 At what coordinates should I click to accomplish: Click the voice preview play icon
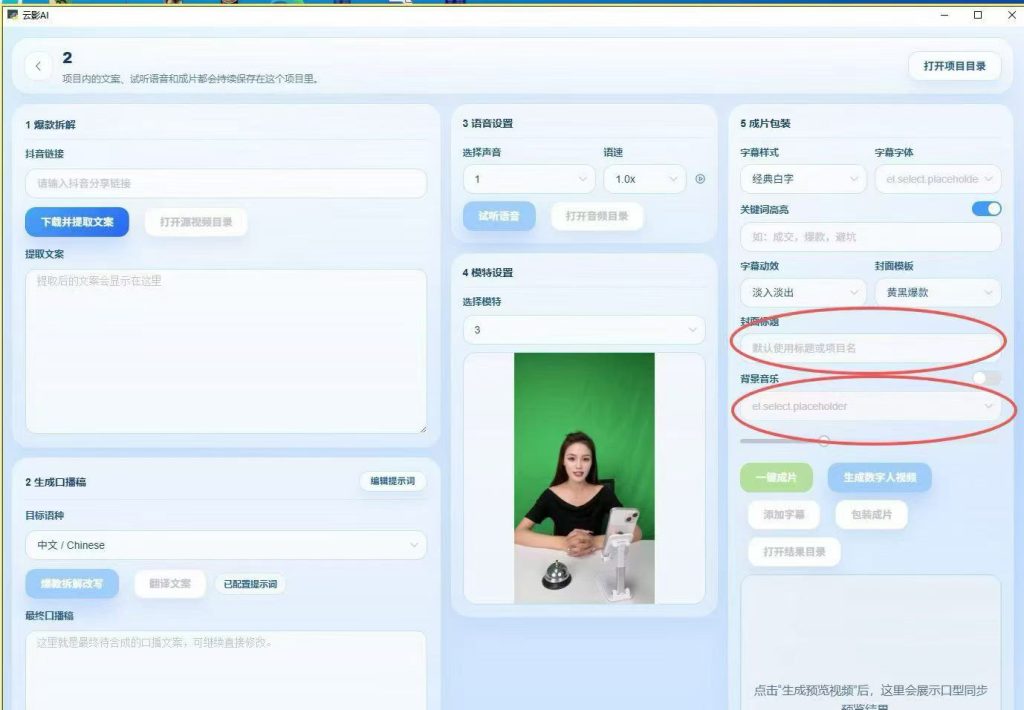click(700, 179)
